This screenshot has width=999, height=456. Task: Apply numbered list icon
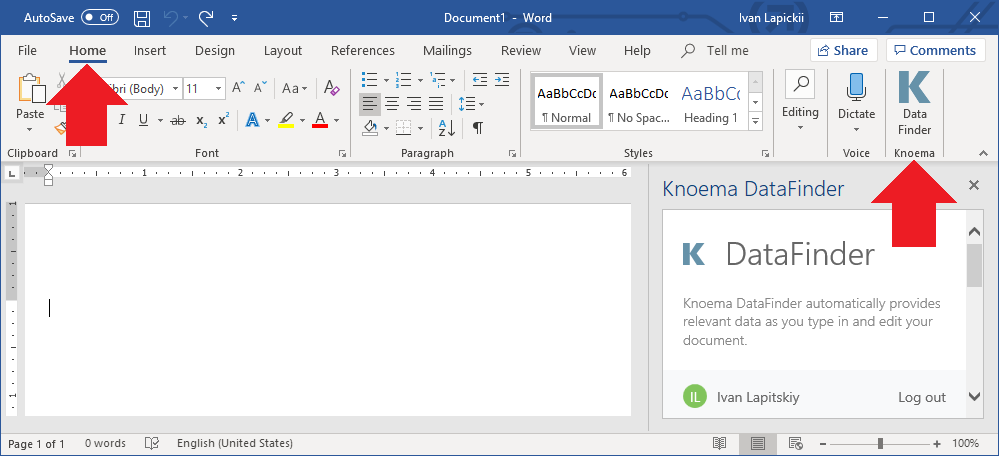pos(403,79)
